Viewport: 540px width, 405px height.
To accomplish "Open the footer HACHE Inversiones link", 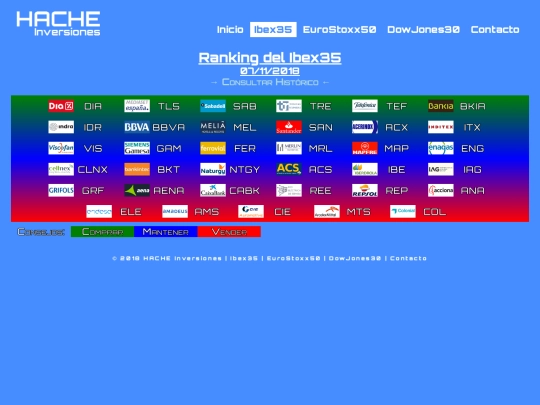I will click(x=182, y=258).
